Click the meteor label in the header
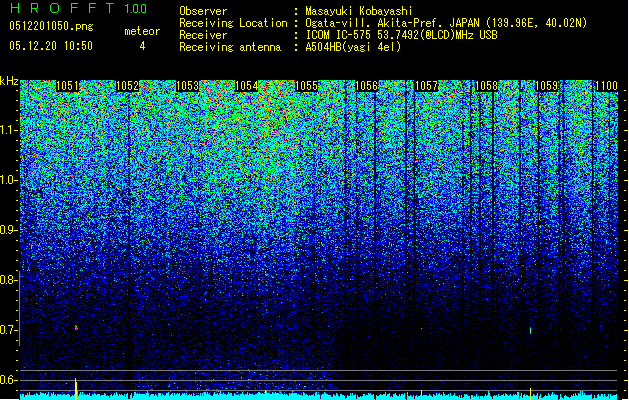 142,31
